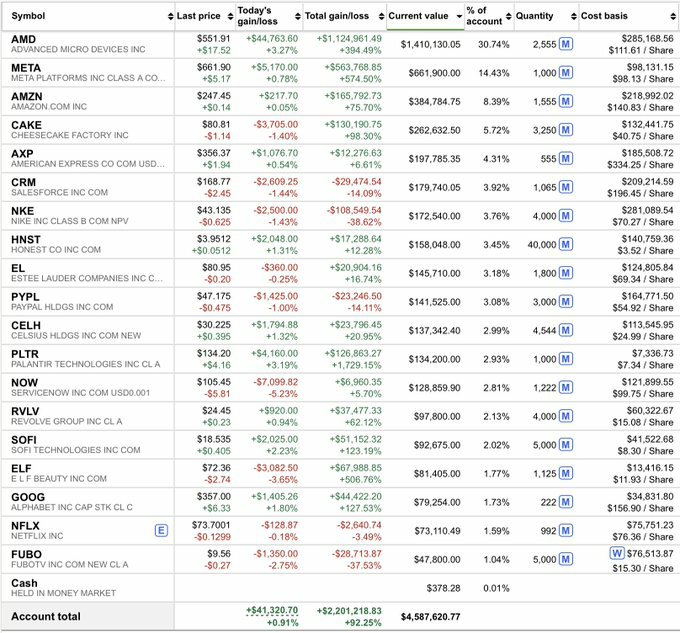Click CELH symbol name
Image resolution: width=680 pixels, height=633 pixels.
tap(26, 326)
